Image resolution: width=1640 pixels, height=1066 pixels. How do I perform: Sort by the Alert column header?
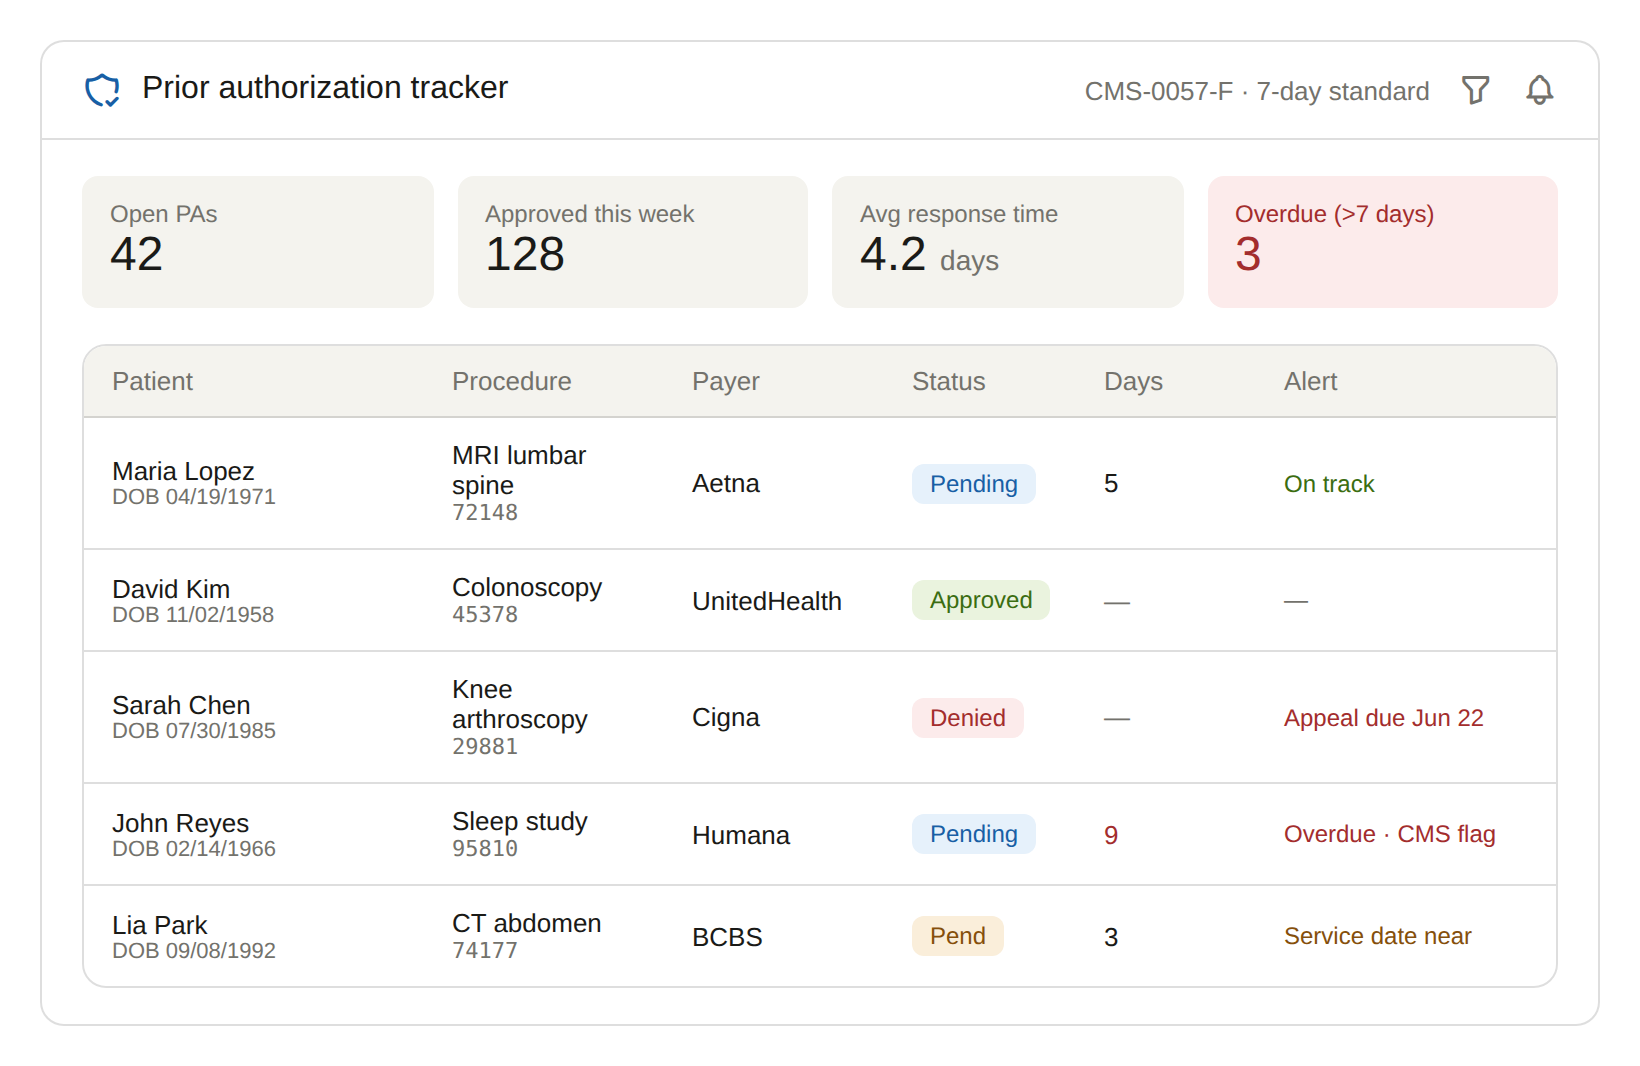point(1310,381)
